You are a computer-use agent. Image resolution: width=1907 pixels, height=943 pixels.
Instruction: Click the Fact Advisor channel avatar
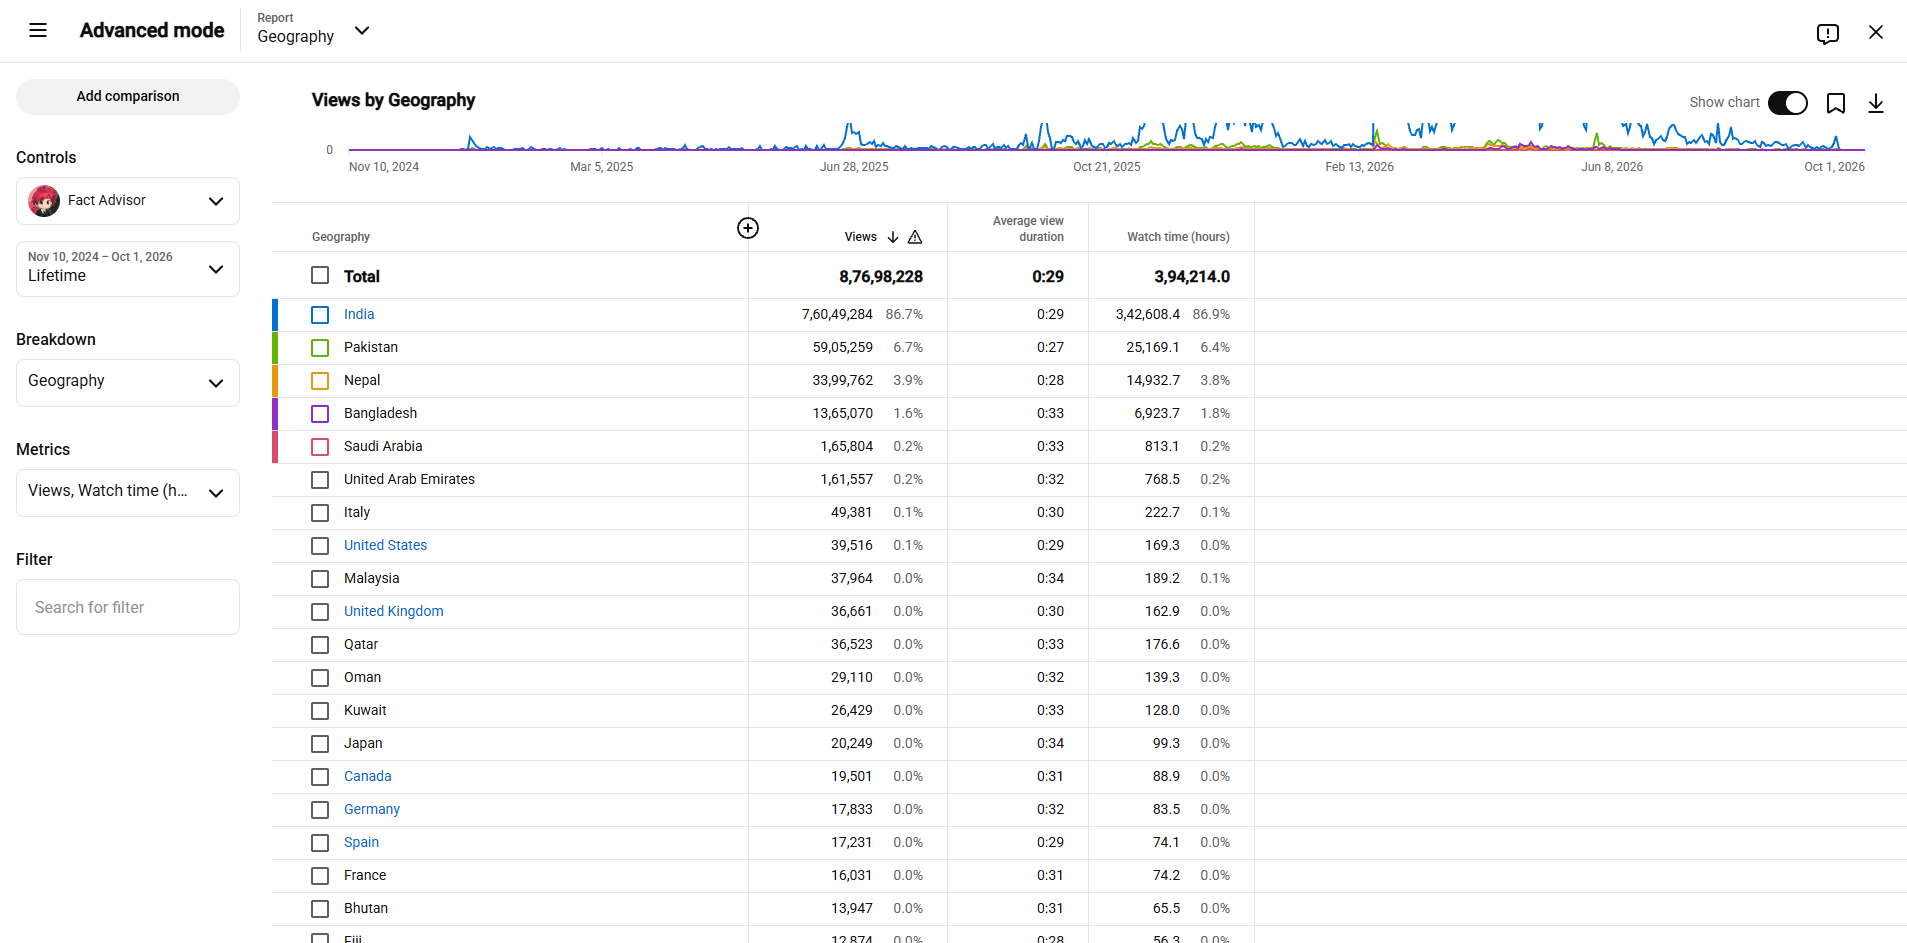point(44,201)
